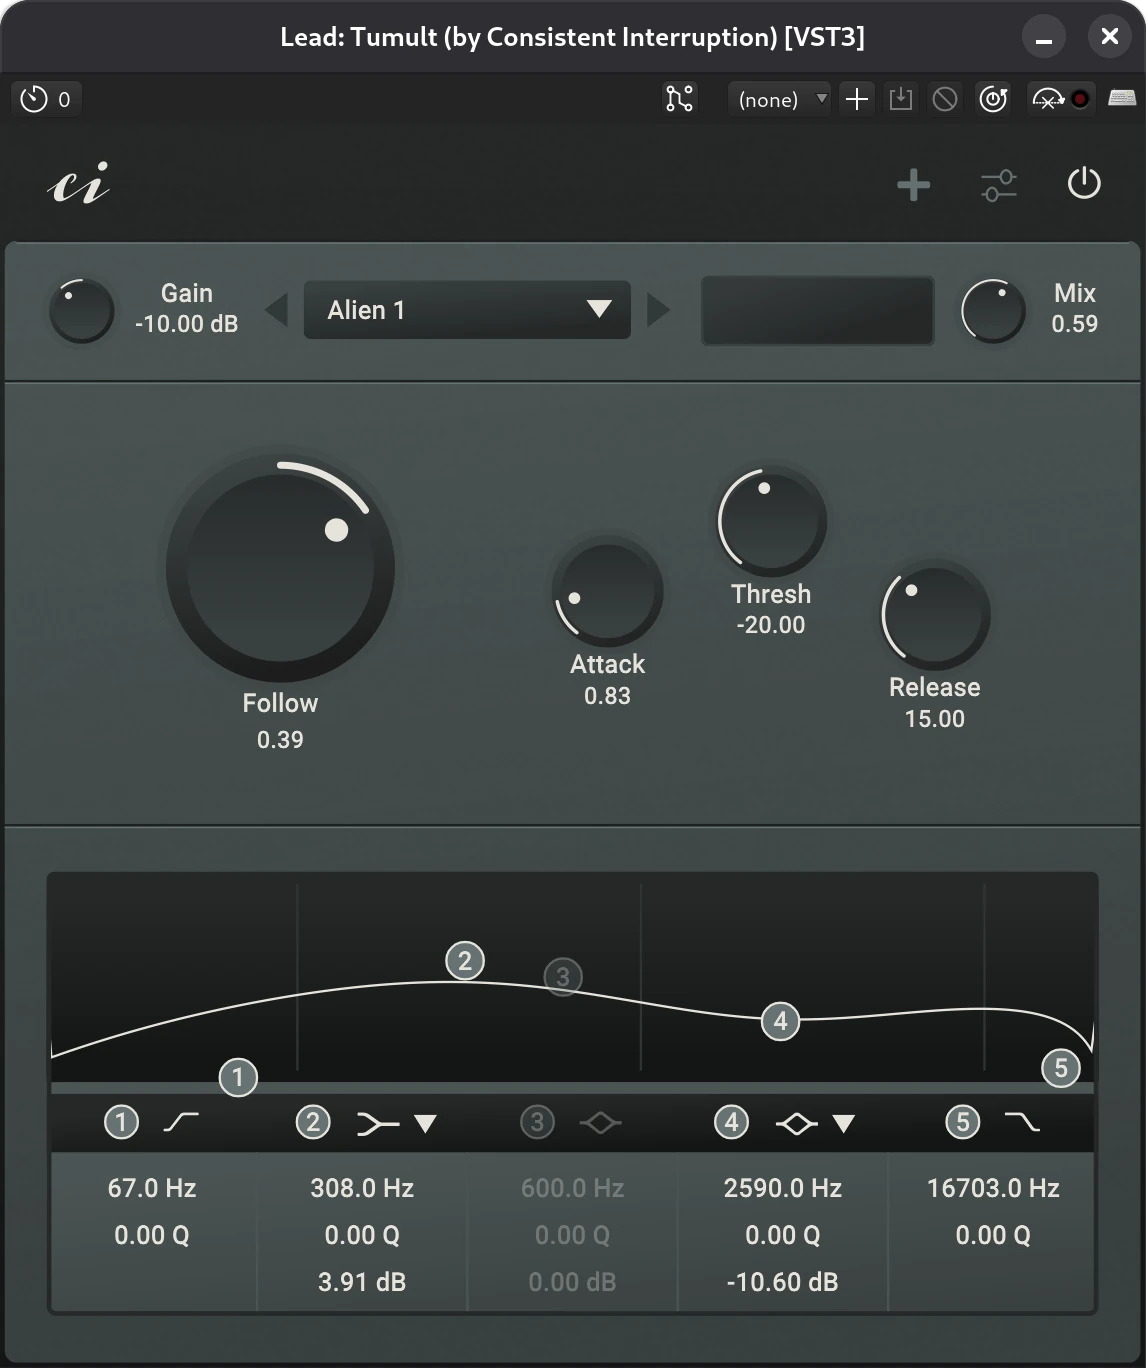Toggle the Tumult power button
Viewport: 1146px width, 1368px height.
[x=1084, y=184]
